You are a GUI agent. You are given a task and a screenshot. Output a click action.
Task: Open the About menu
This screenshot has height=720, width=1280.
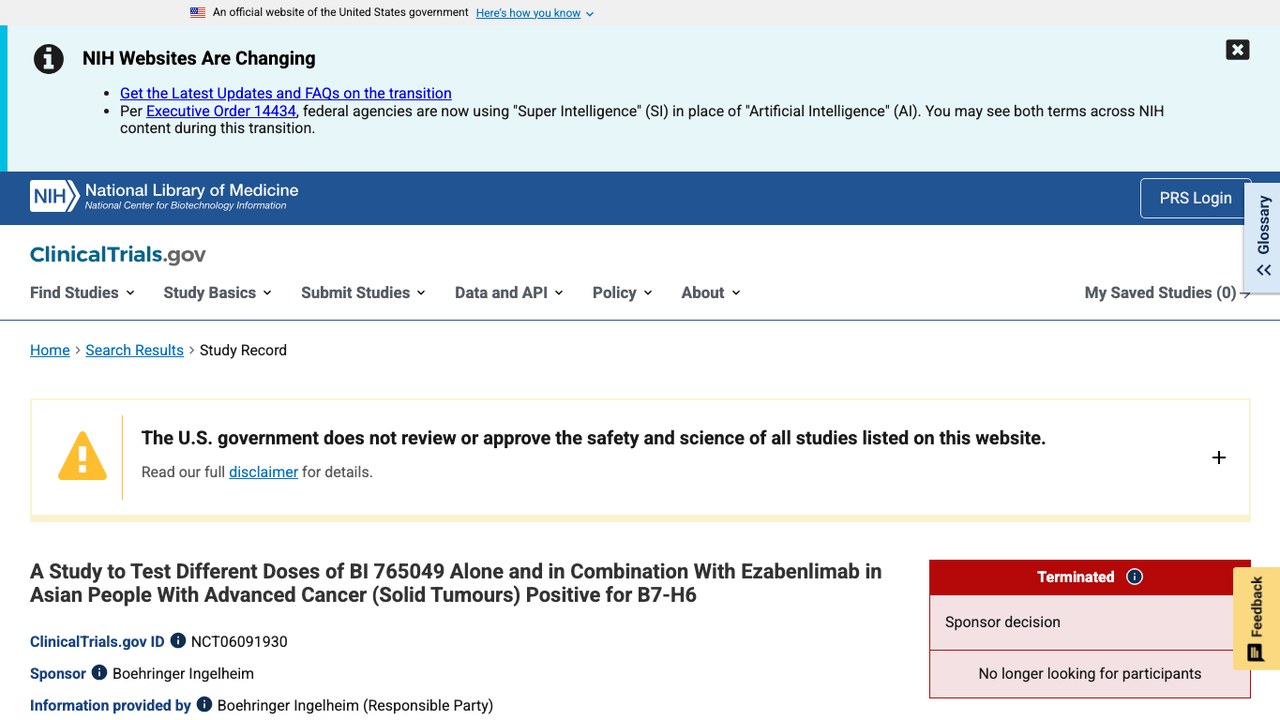click(x=711, y=292)
